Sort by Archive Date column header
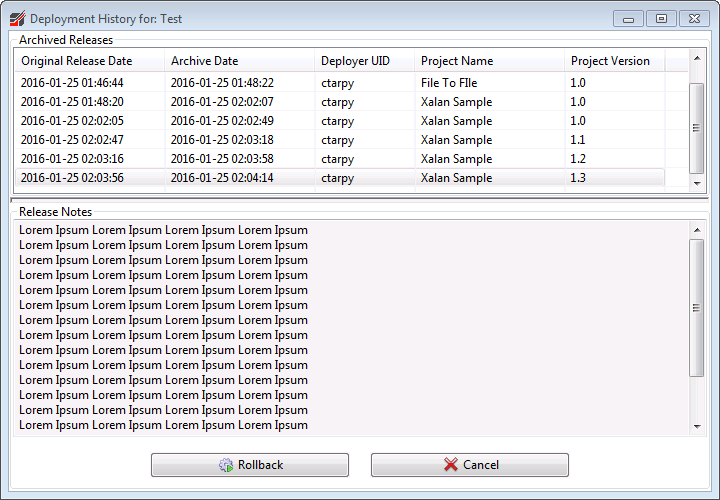Image resolution: width=720 pixels, height=500 pixels. (238, 61)
